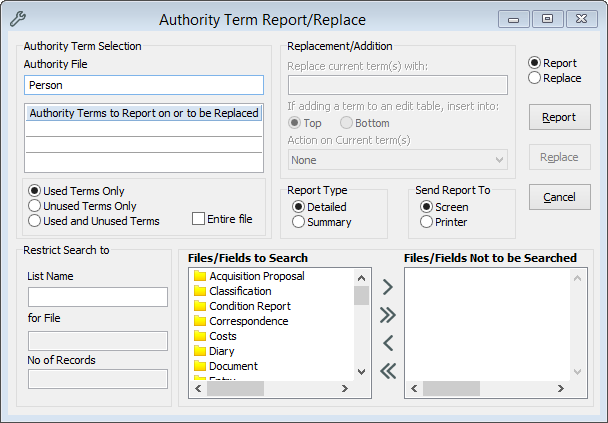This screenshot has height=423, width=608.
Task: Select Document in search list
Action: click(x=233, y=366)
